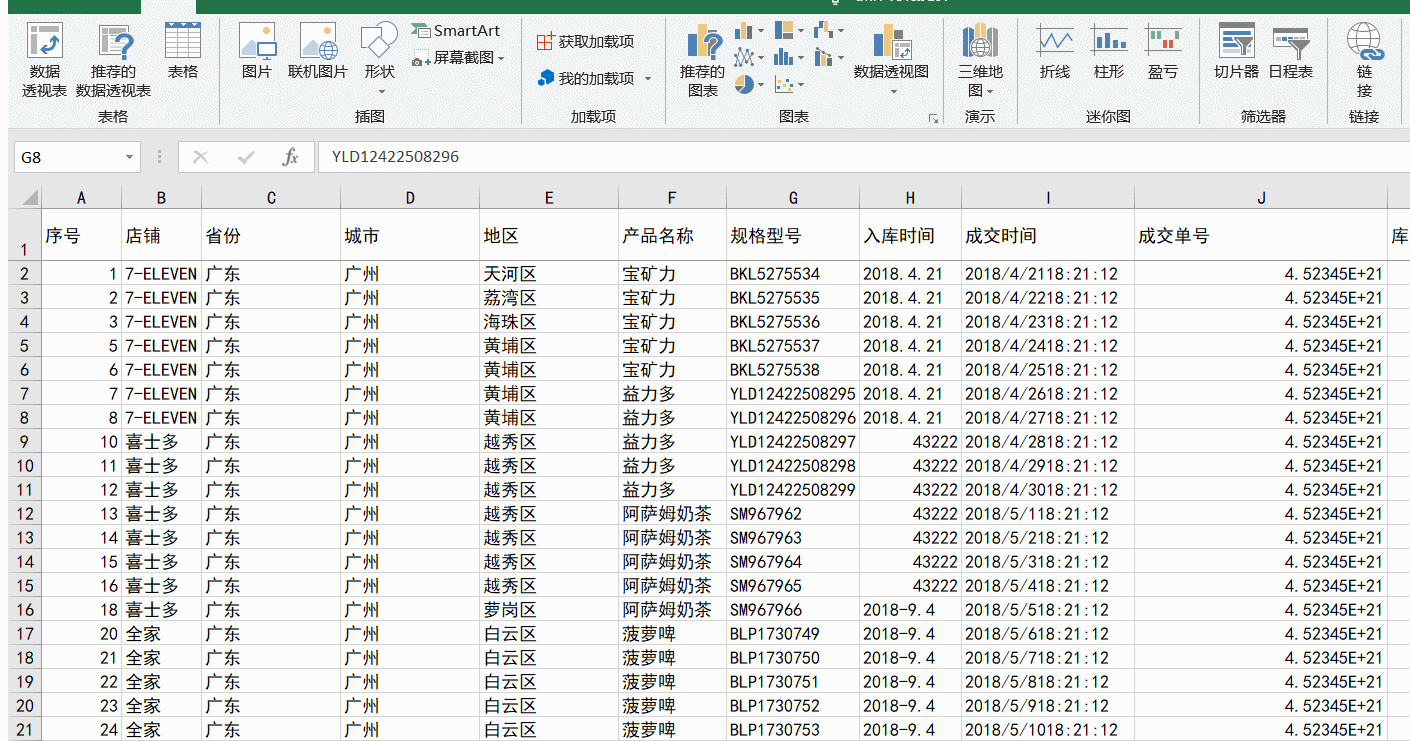This screenshot has width=1410, height=741.
Task: Select cell BKL5275534
Action: click(793, 274)
